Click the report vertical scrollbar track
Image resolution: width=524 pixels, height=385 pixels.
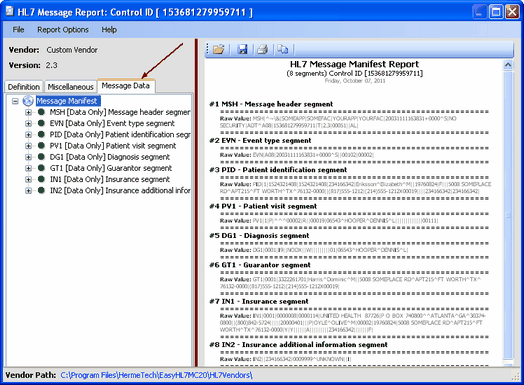tap(508, 214)
